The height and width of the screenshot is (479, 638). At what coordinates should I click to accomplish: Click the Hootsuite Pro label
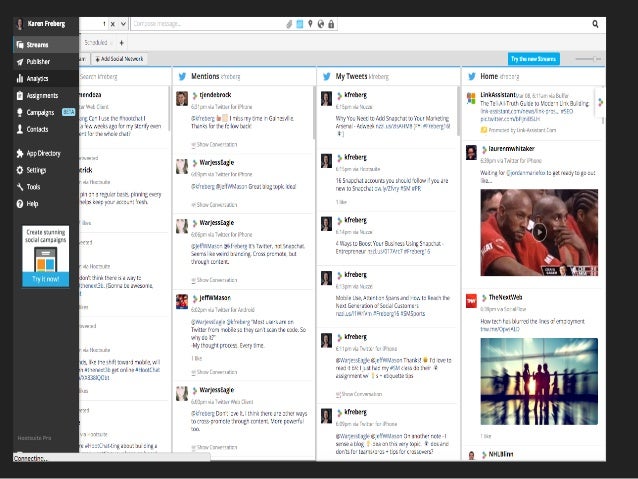click(x=34, y=438)
